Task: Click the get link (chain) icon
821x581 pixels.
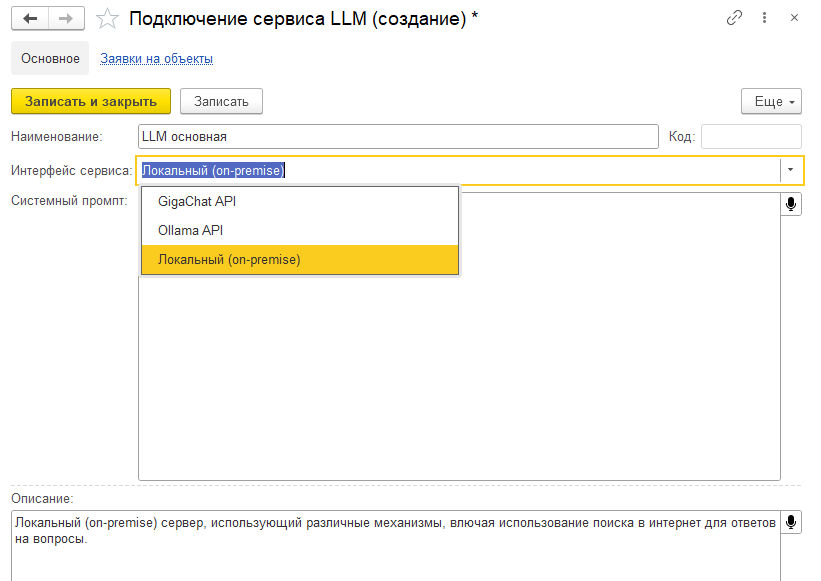Action: [735, 17]
